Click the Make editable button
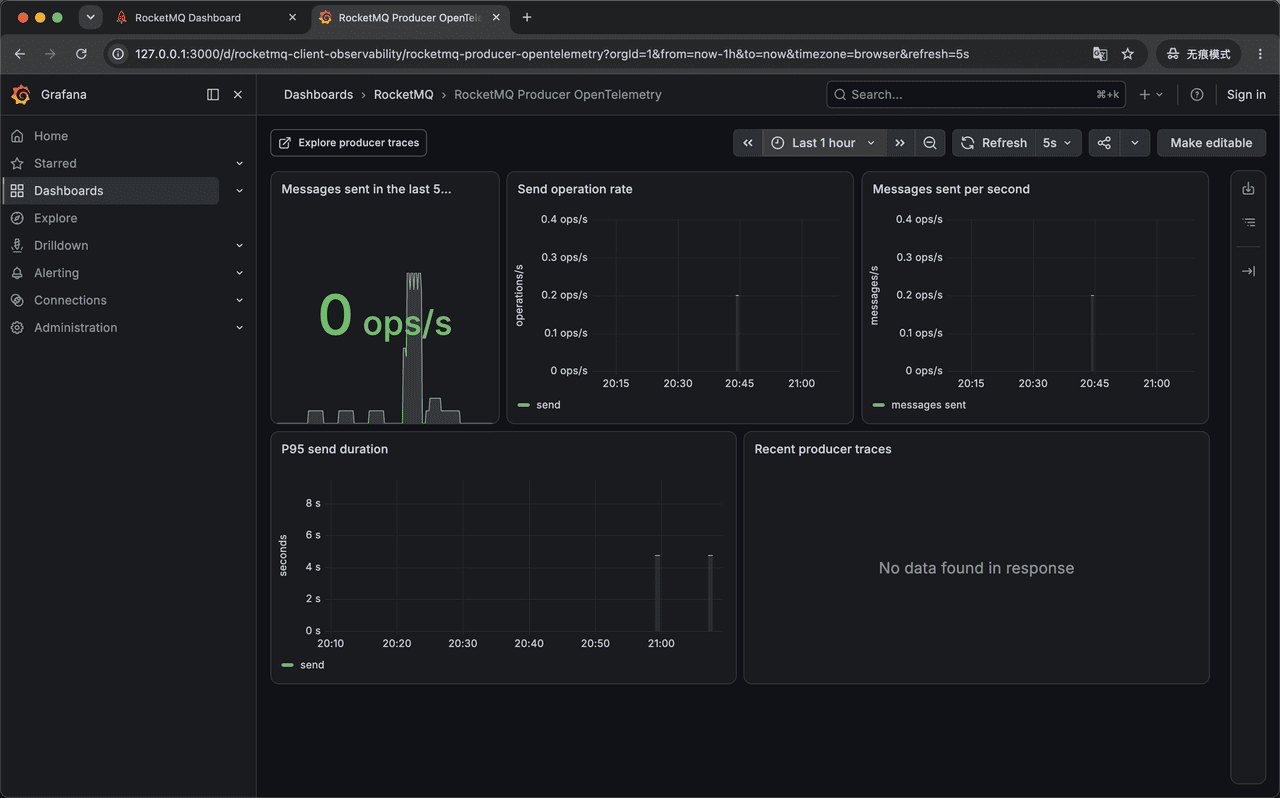Image resolution: width=1280 pixels, height=798 pixels. [x=1211, y=143]
